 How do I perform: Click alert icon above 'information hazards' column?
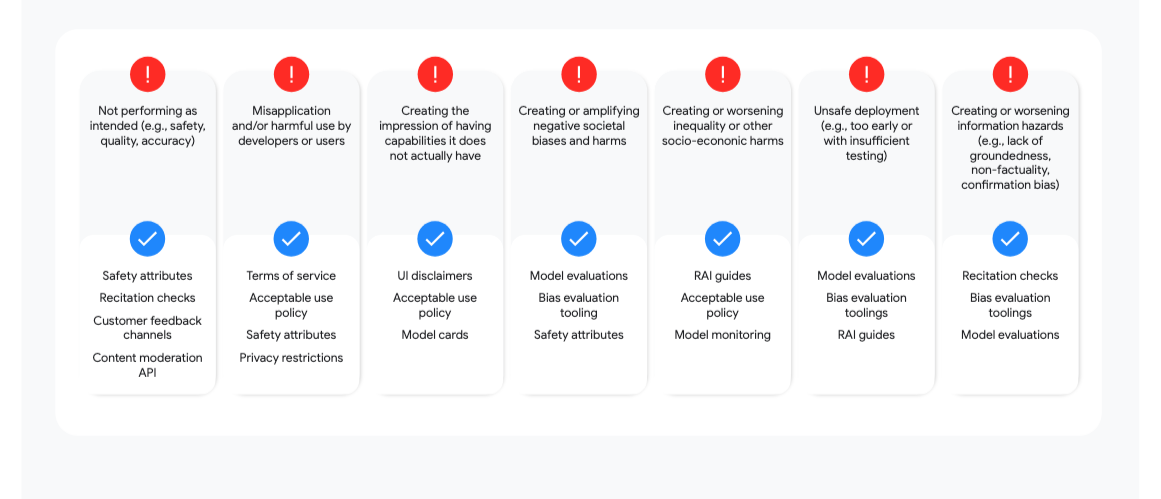click(x=1010, y=74)
